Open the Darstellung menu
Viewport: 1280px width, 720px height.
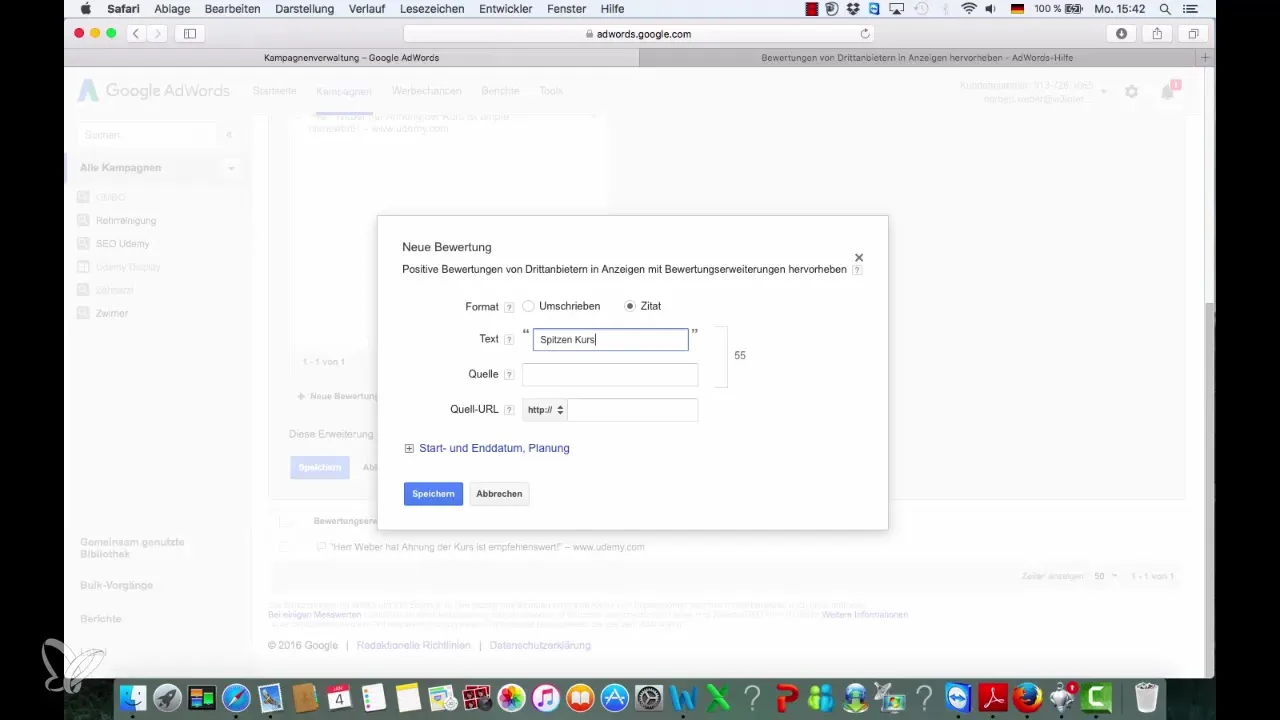tap(305, 8)
